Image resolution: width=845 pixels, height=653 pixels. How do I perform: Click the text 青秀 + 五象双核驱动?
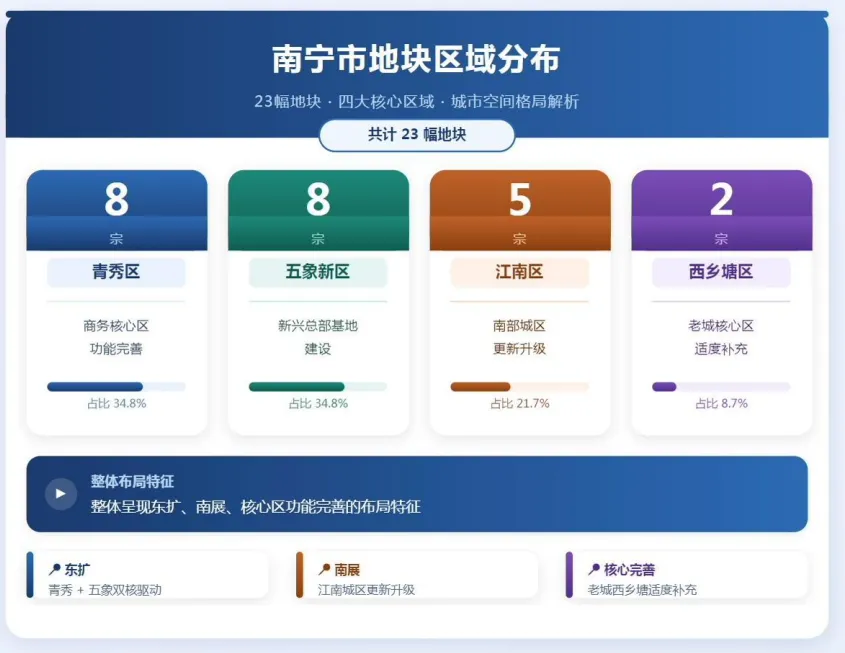(x=105, y=590)
